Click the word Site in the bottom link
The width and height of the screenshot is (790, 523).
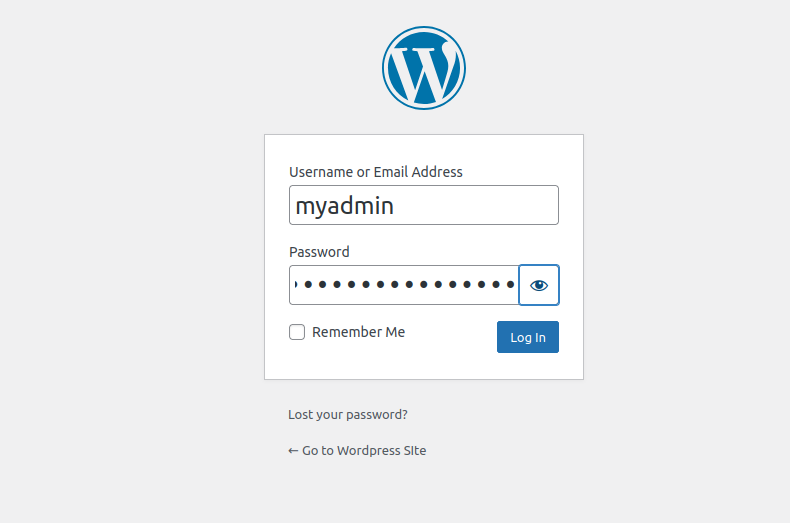(414, 450)
